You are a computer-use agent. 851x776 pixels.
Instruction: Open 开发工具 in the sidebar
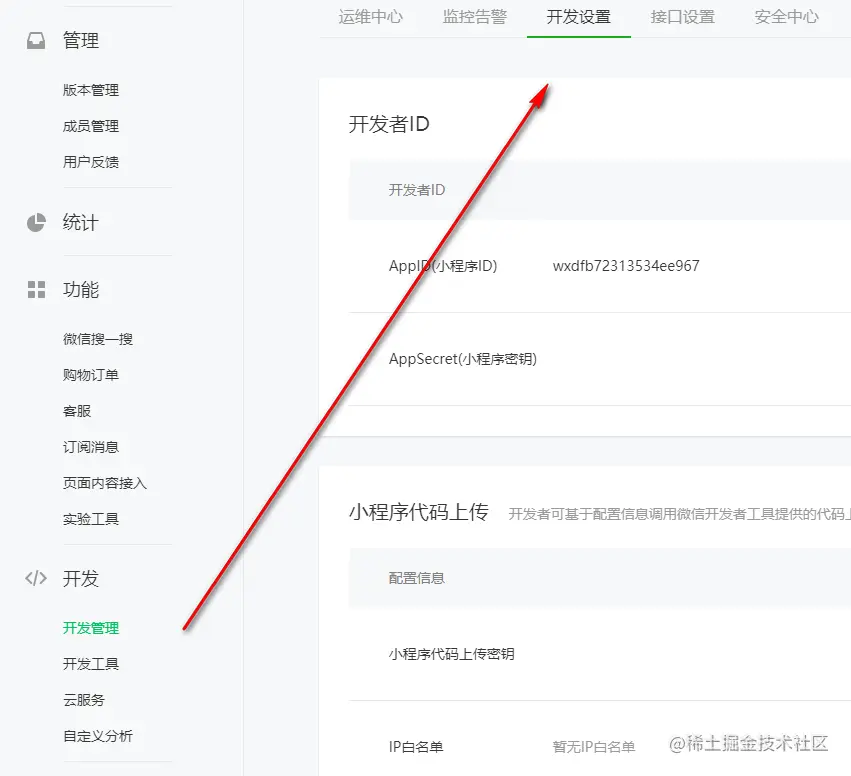pyautogui.click(x=91, y=664)
